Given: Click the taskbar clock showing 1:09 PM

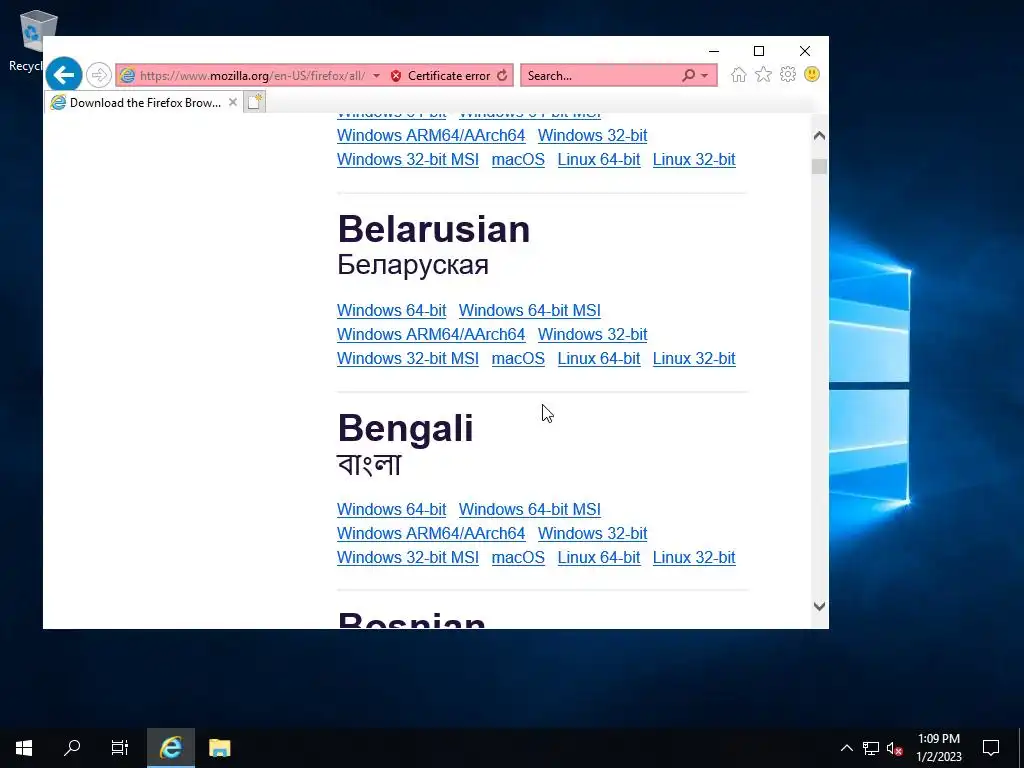Looking at the screenshot, I should coord(938,748).
